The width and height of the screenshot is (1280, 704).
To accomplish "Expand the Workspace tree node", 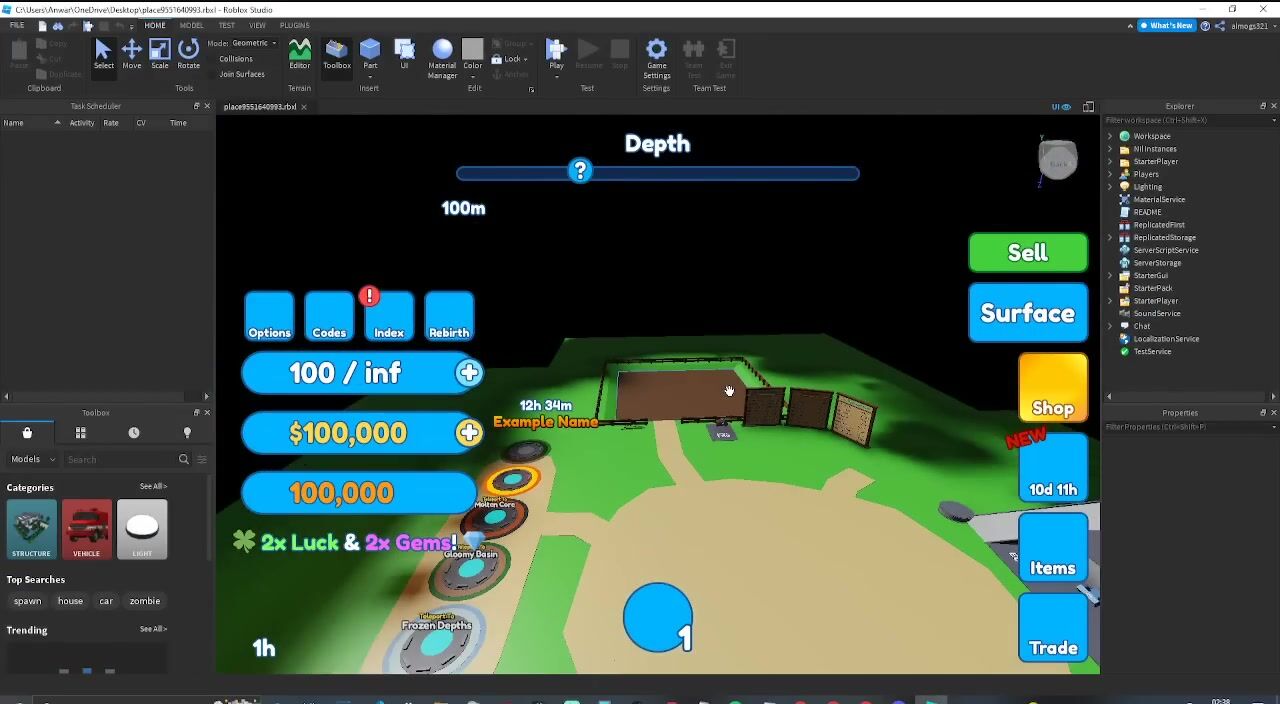I will pos(1110,136).
